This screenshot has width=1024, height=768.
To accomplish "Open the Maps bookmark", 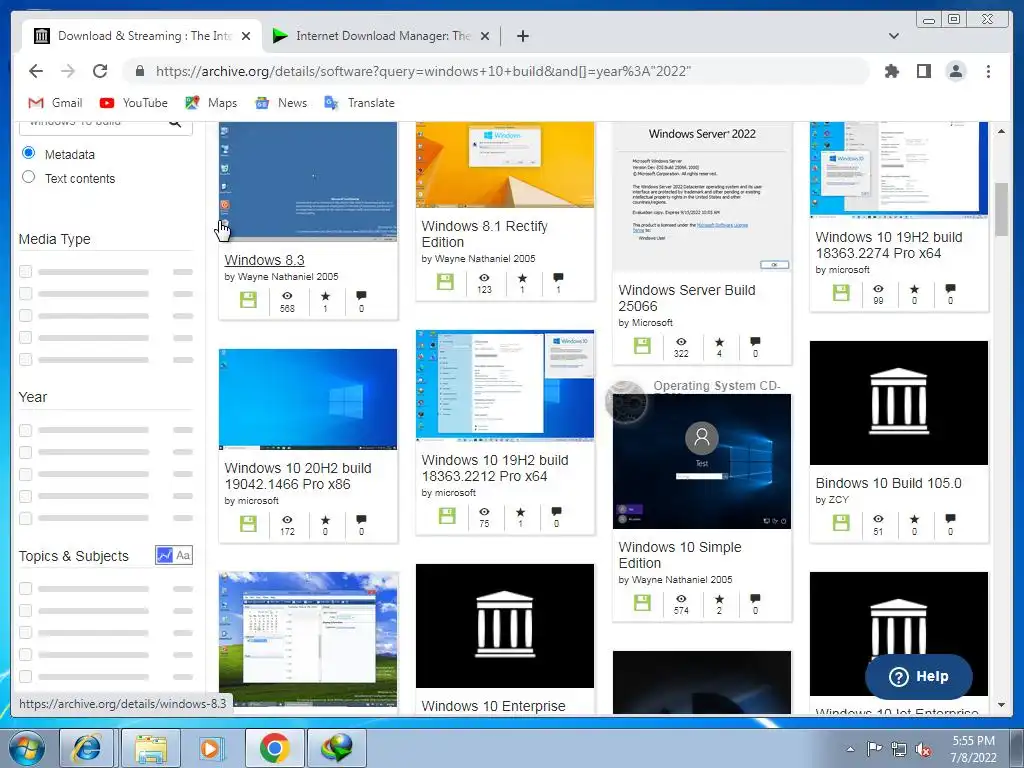I will (x=211, y=103).
